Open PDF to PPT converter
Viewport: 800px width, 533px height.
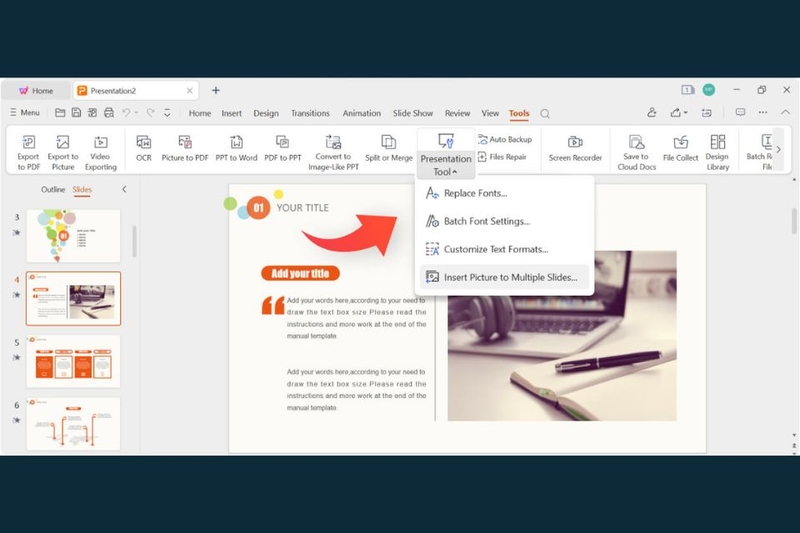[283, 148]
